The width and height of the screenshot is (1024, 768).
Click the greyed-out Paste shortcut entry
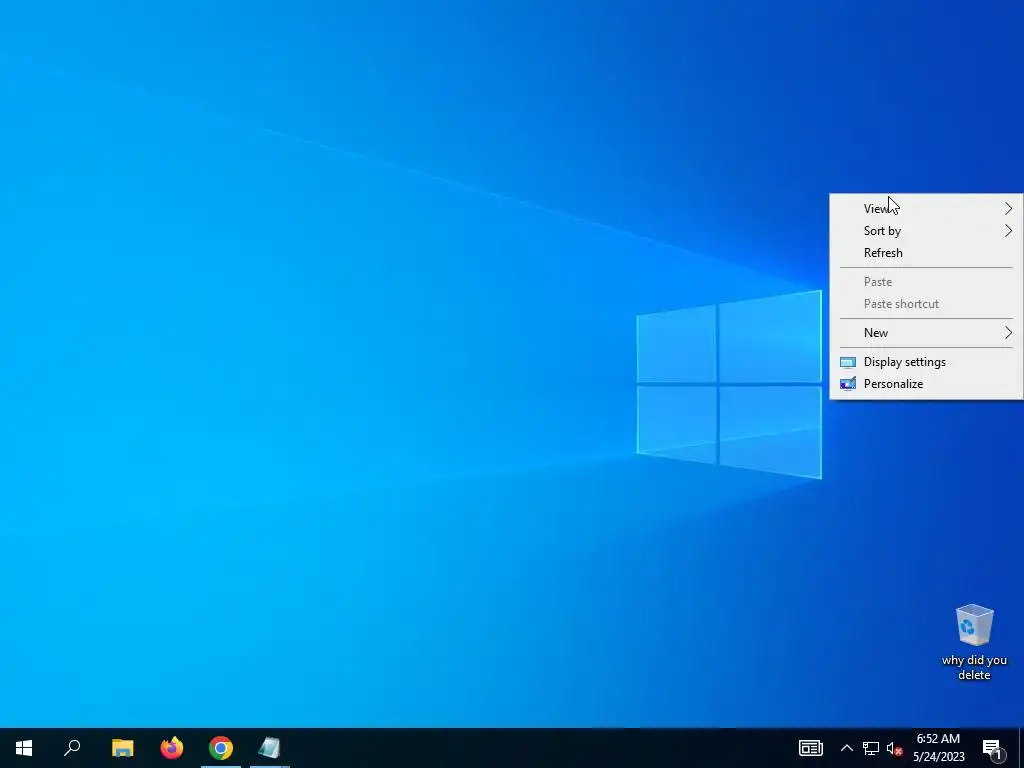pyautogui.click(x=926, y=304)
